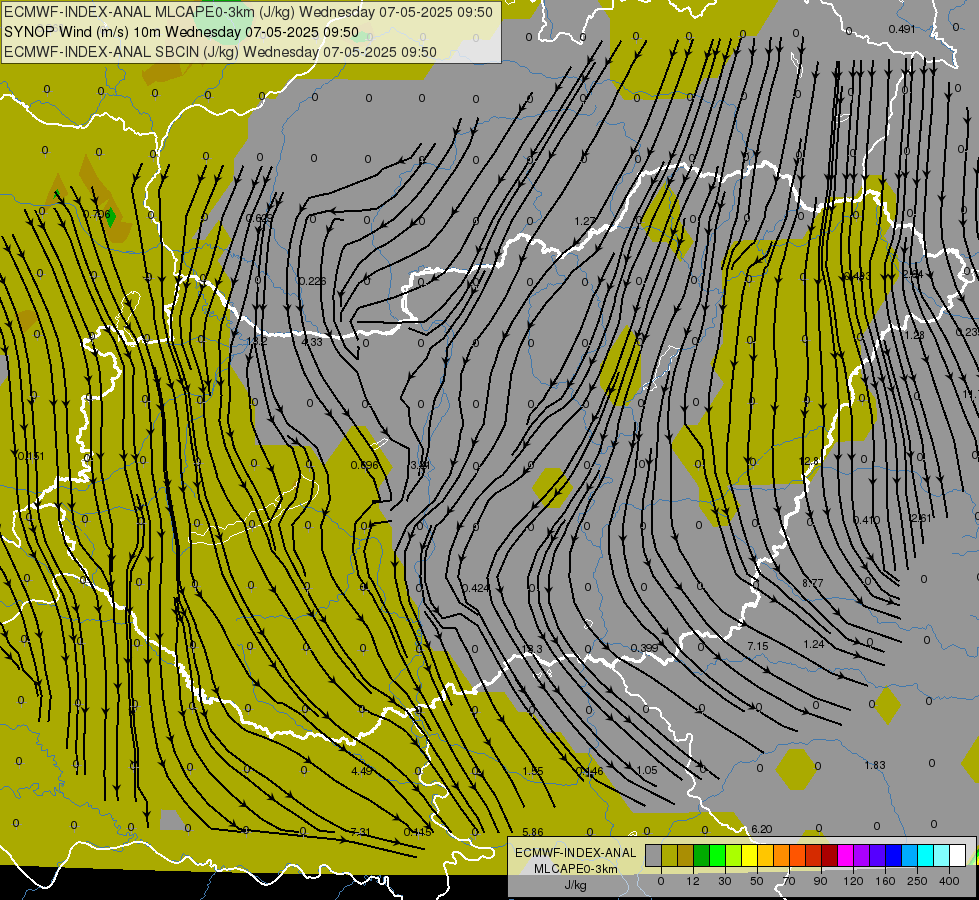This screenshot has height=900, width=979.
Task: Click the MLCAPE0-3km title line at top
Action: 248,12
